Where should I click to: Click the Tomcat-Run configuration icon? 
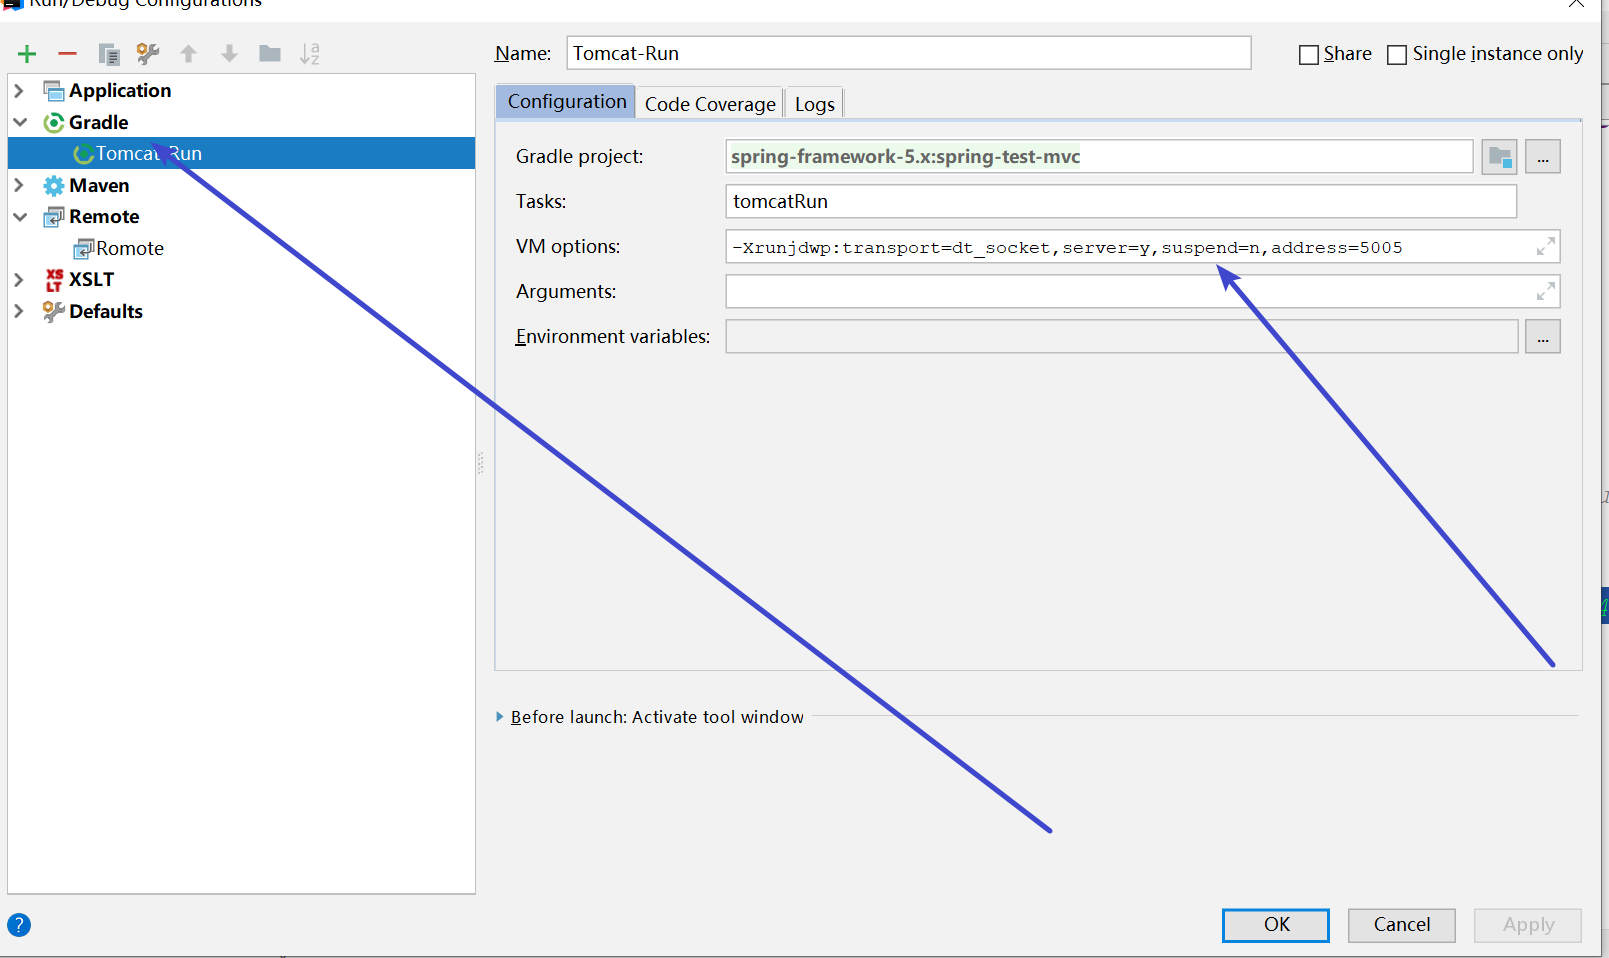[84, 154]
